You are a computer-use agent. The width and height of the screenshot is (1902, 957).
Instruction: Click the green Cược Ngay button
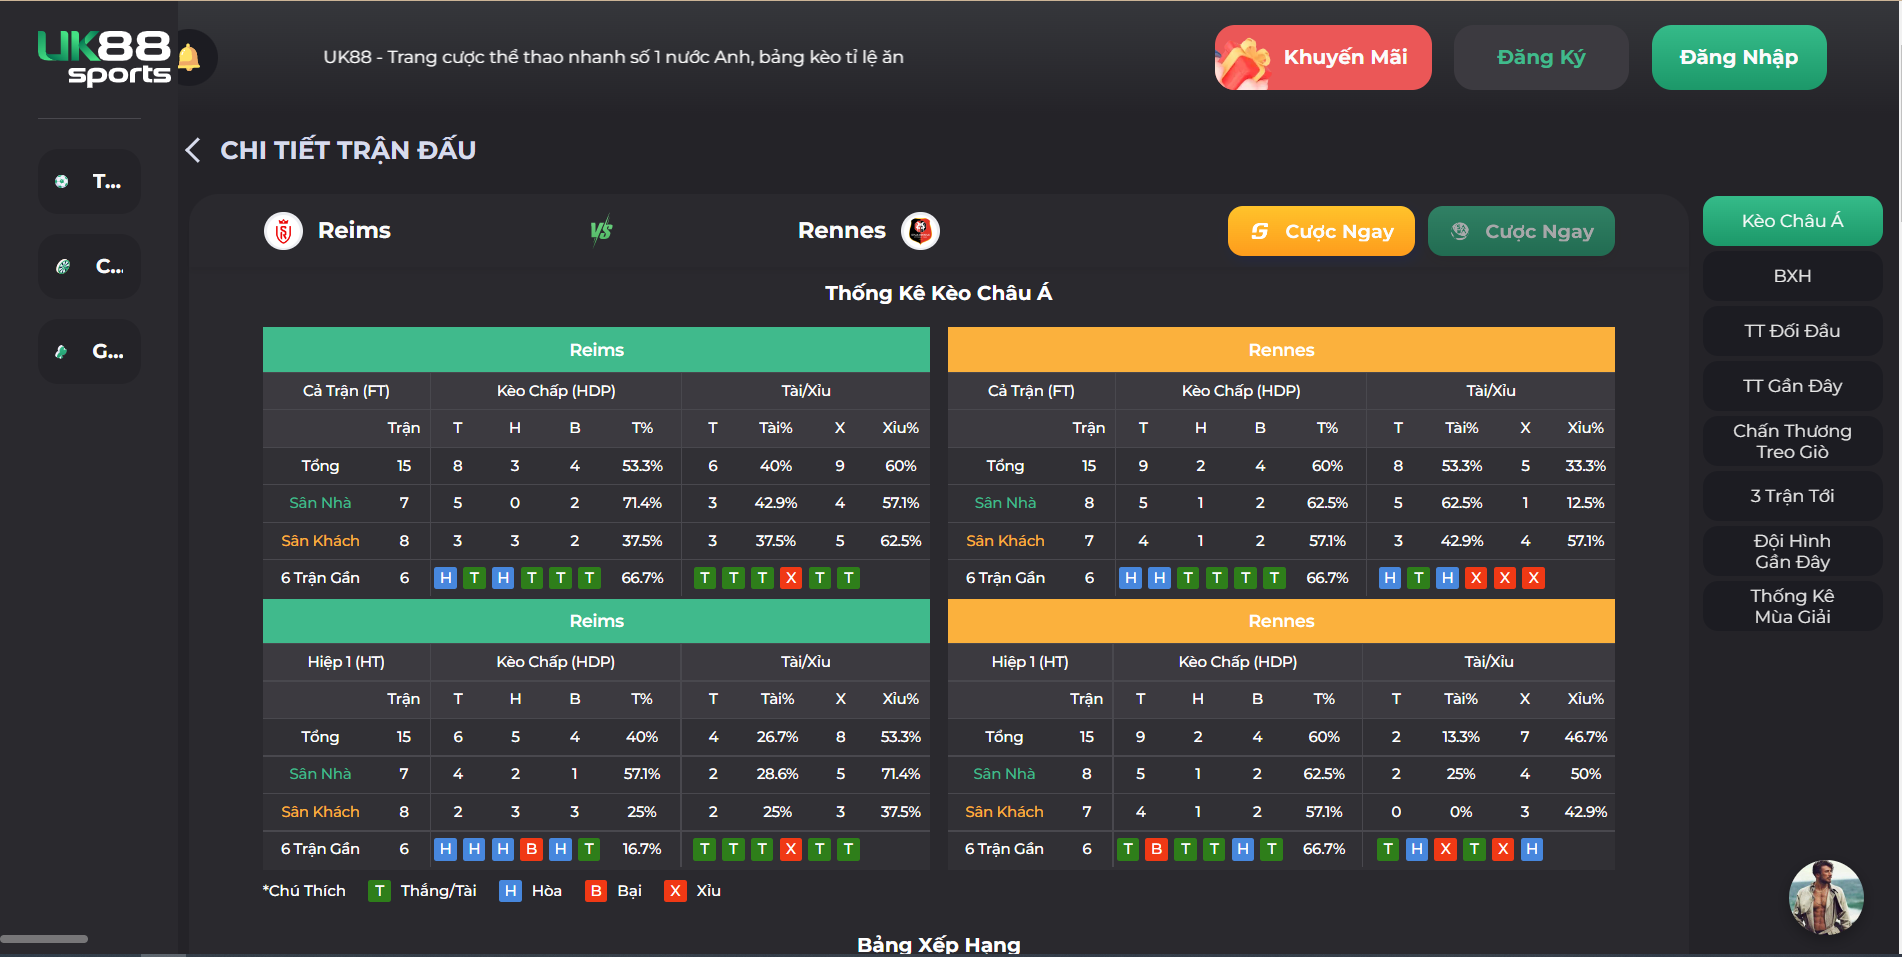point(1521,231)
